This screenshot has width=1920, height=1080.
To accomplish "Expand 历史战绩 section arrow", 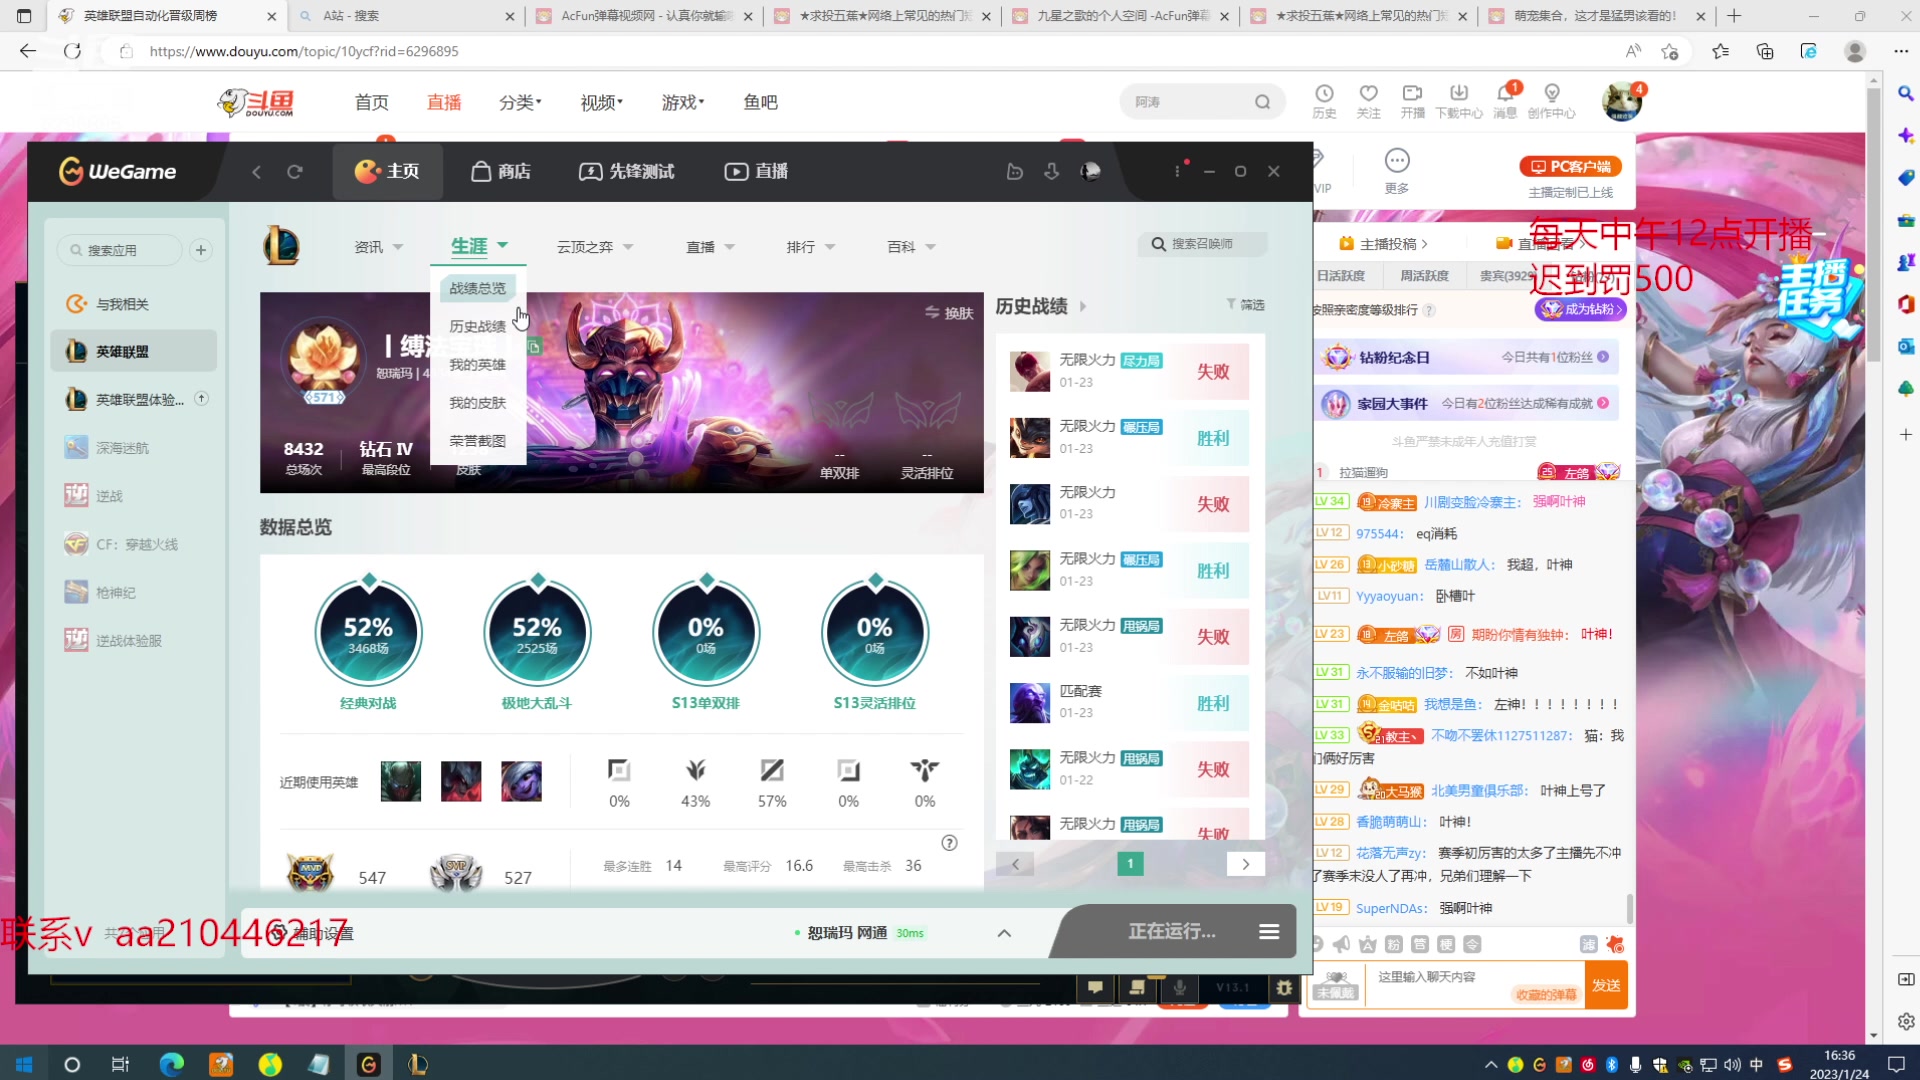I will click(1083, 307).
